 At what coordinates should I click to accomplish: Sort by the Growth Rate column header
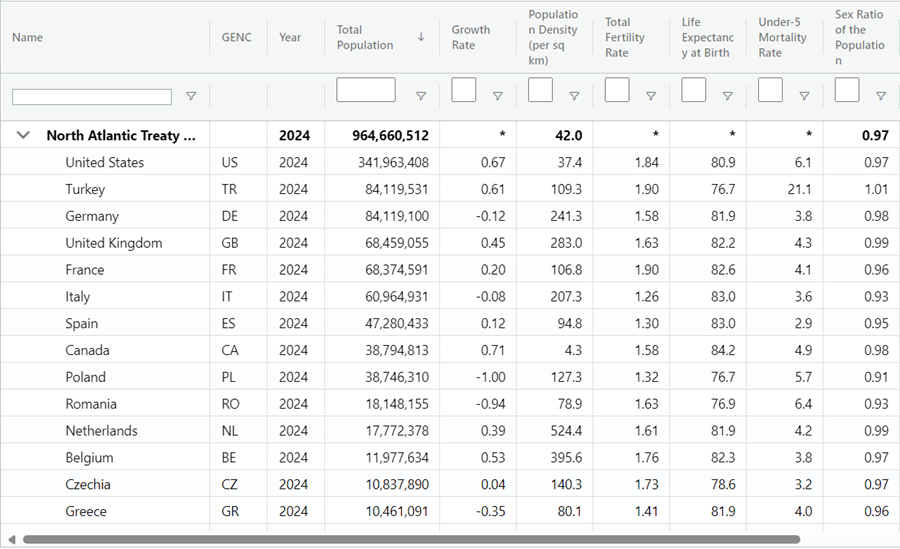click(x=471, y=37)
